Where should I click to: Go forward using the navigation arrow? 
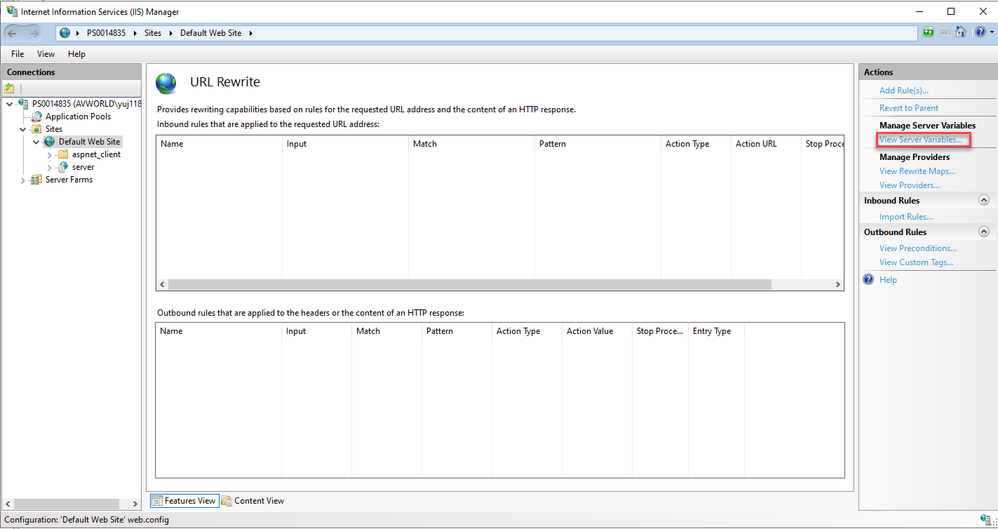tap(34, 33)
